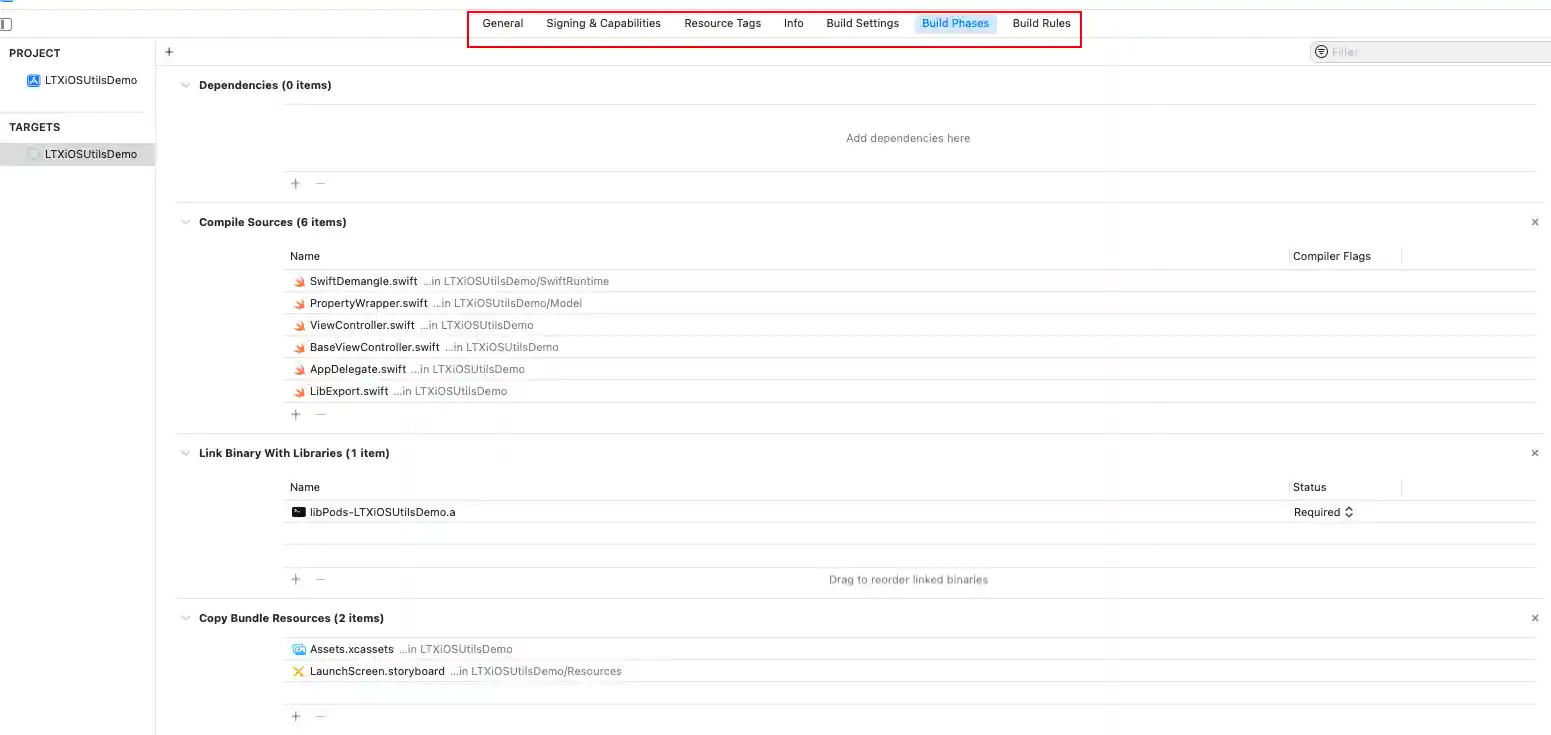Click the Compiler Flags column header
The image size is (1551, 735).
click(1331, 256)
